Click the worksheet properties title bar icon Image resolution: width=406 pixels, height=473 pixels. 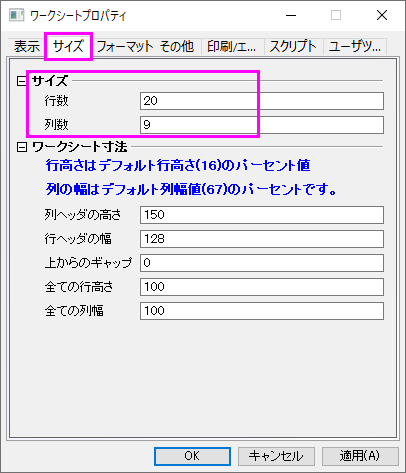(x=17, y=15)
